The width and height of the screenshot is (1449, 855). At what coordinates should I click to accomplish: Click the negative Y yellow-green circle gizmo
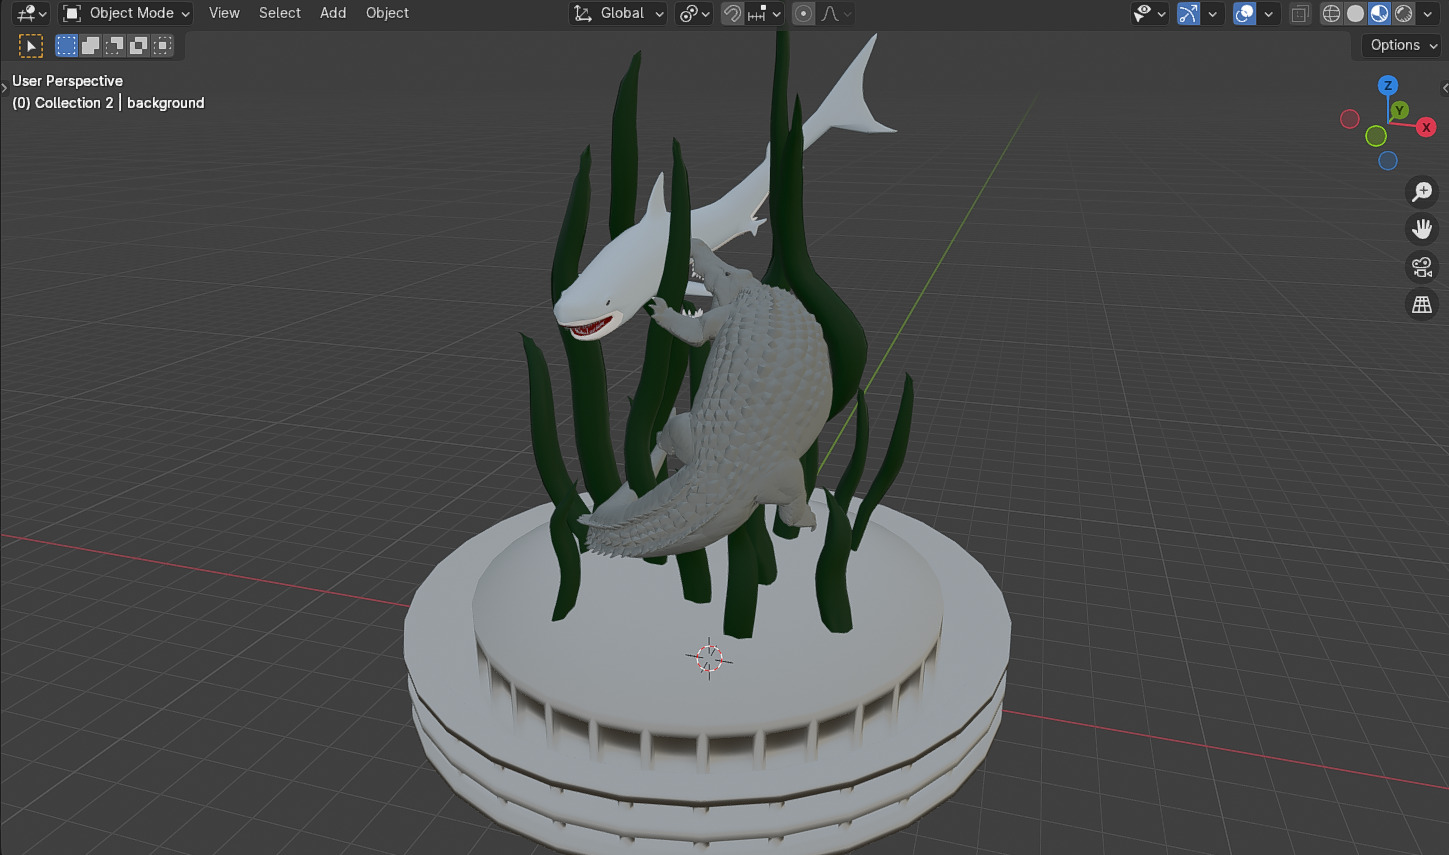click(x=1376, y=135)
